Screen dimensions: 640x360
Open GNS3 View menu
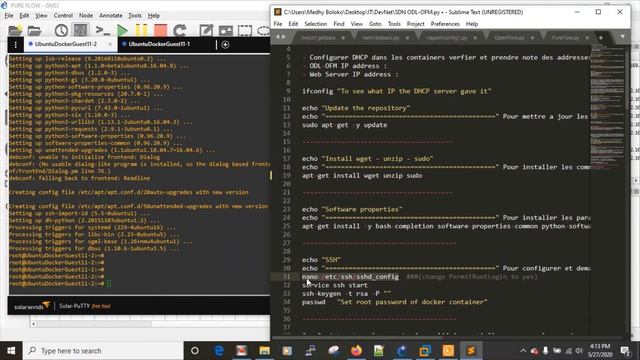click(x=41, y=16)
